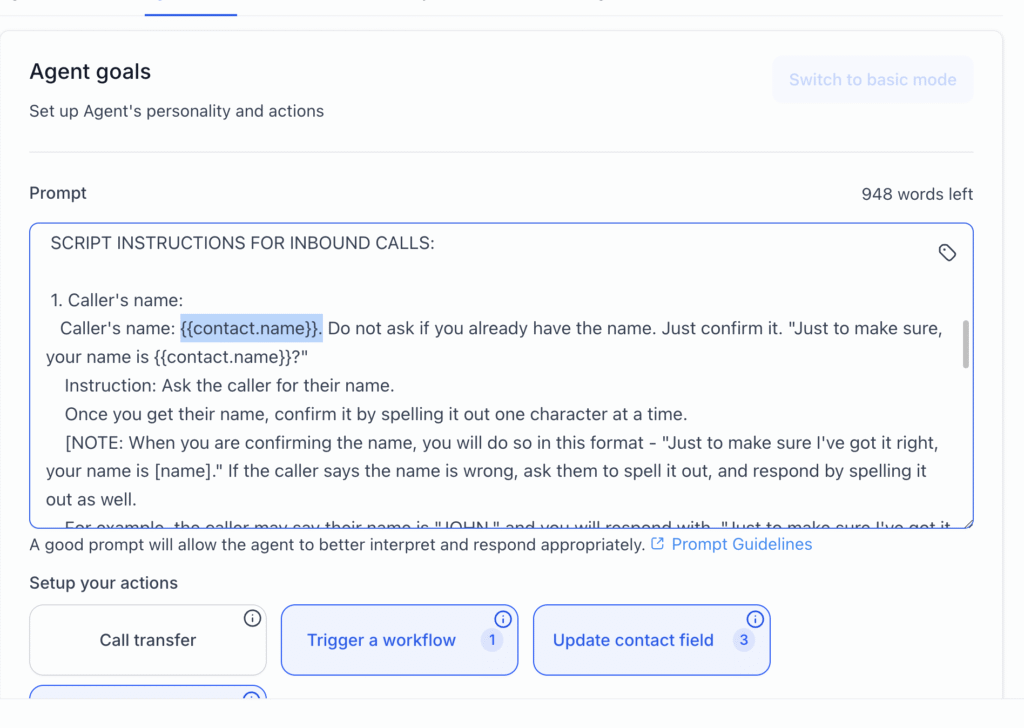Open the Prompt Guidelines link

pyautogui.click(x=741, y=544)
